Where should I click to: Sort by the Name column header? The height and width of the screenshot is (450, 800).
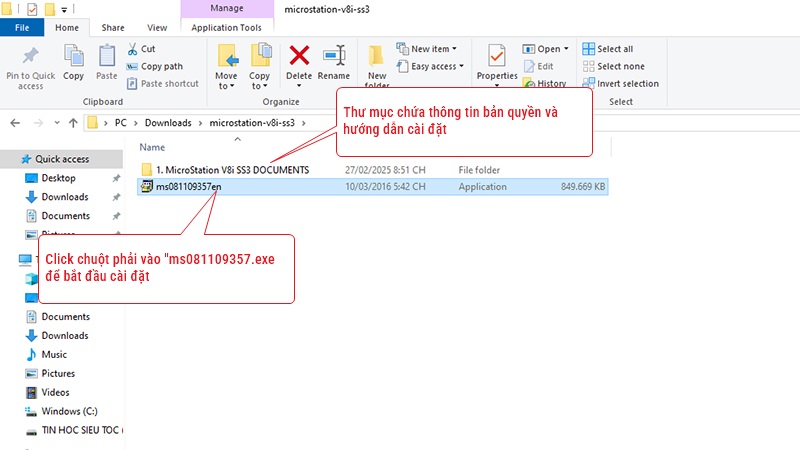click(x=152, y=147)
